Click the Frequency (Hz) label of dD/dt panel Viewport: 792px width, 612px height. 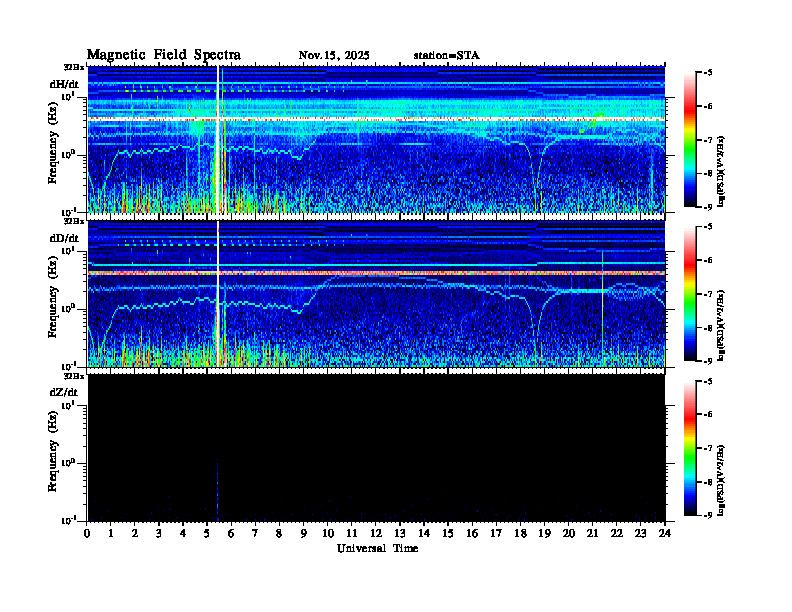(x=53, y=299)
